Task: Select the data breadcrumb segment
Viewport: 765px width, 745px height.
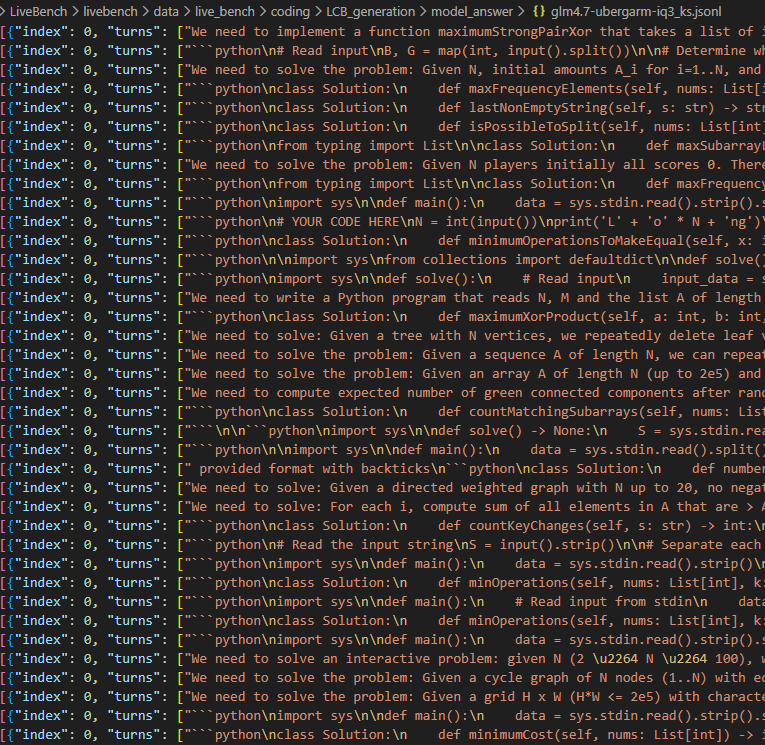Action: tap(166, 11)
